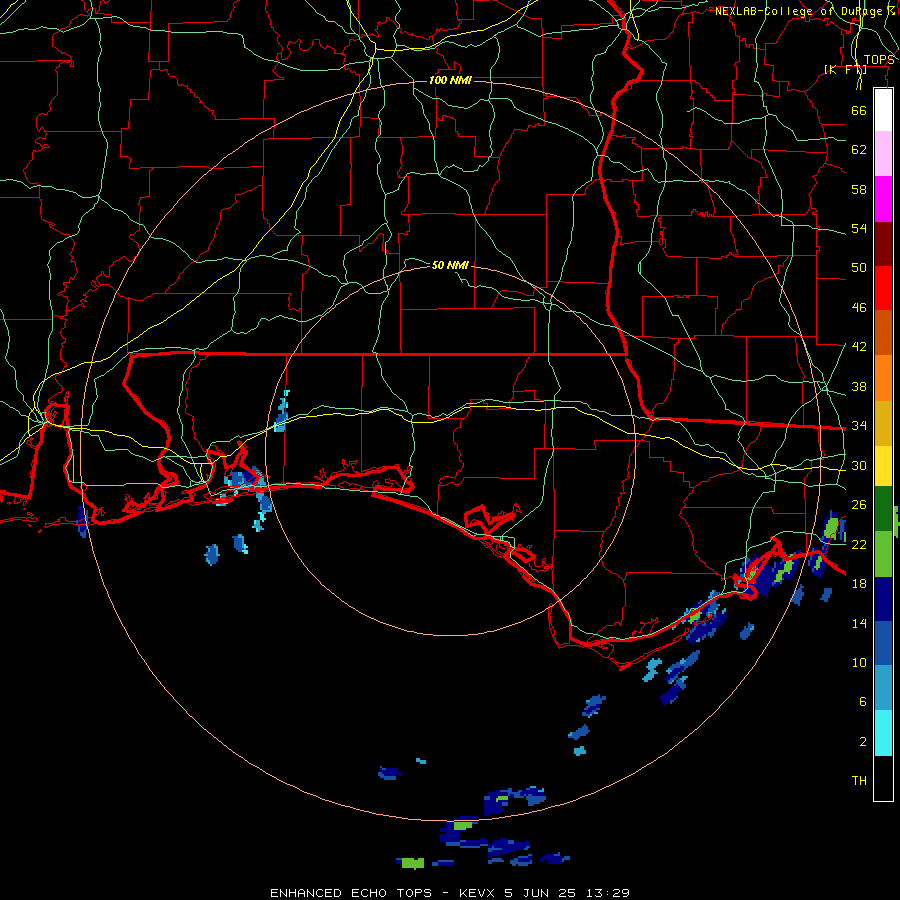
Task: Click the "K FT" units label
Action: pos(845,69)
